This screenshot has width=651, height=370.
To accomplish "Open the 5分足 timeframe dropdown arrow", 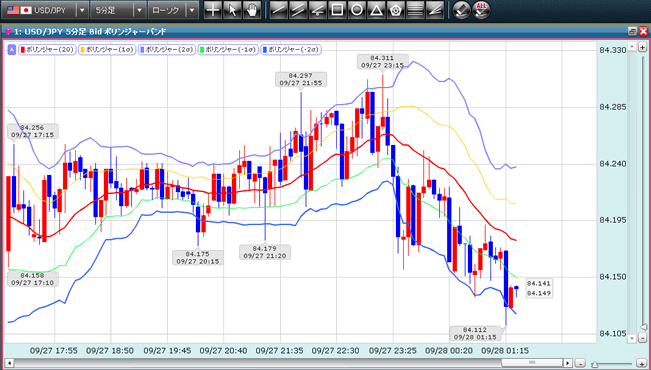I will coord(140,10).
